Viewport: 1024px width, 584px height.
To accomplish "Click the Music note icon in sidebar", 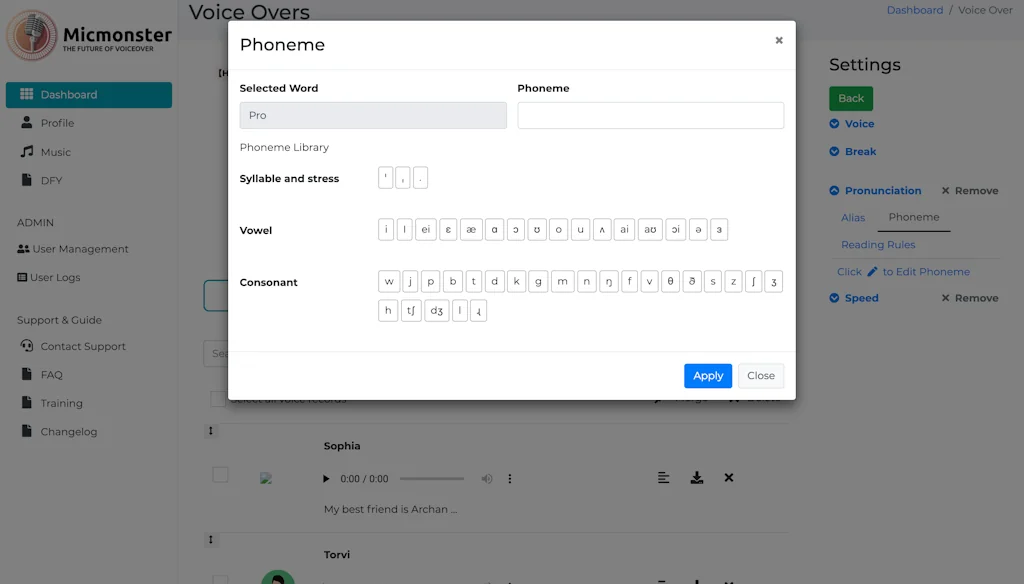I will pyautogui.click(x=27, y=152).
